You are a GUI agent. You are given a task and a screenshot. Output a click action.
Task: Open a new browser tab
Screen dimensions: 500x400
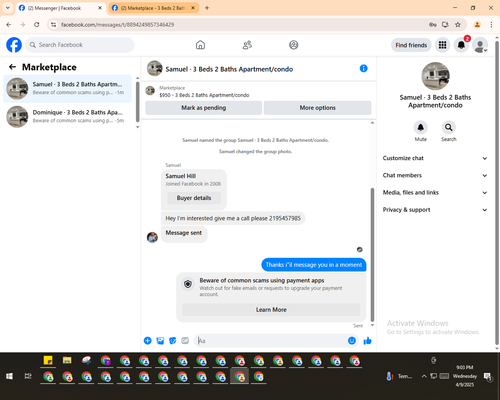207,8
